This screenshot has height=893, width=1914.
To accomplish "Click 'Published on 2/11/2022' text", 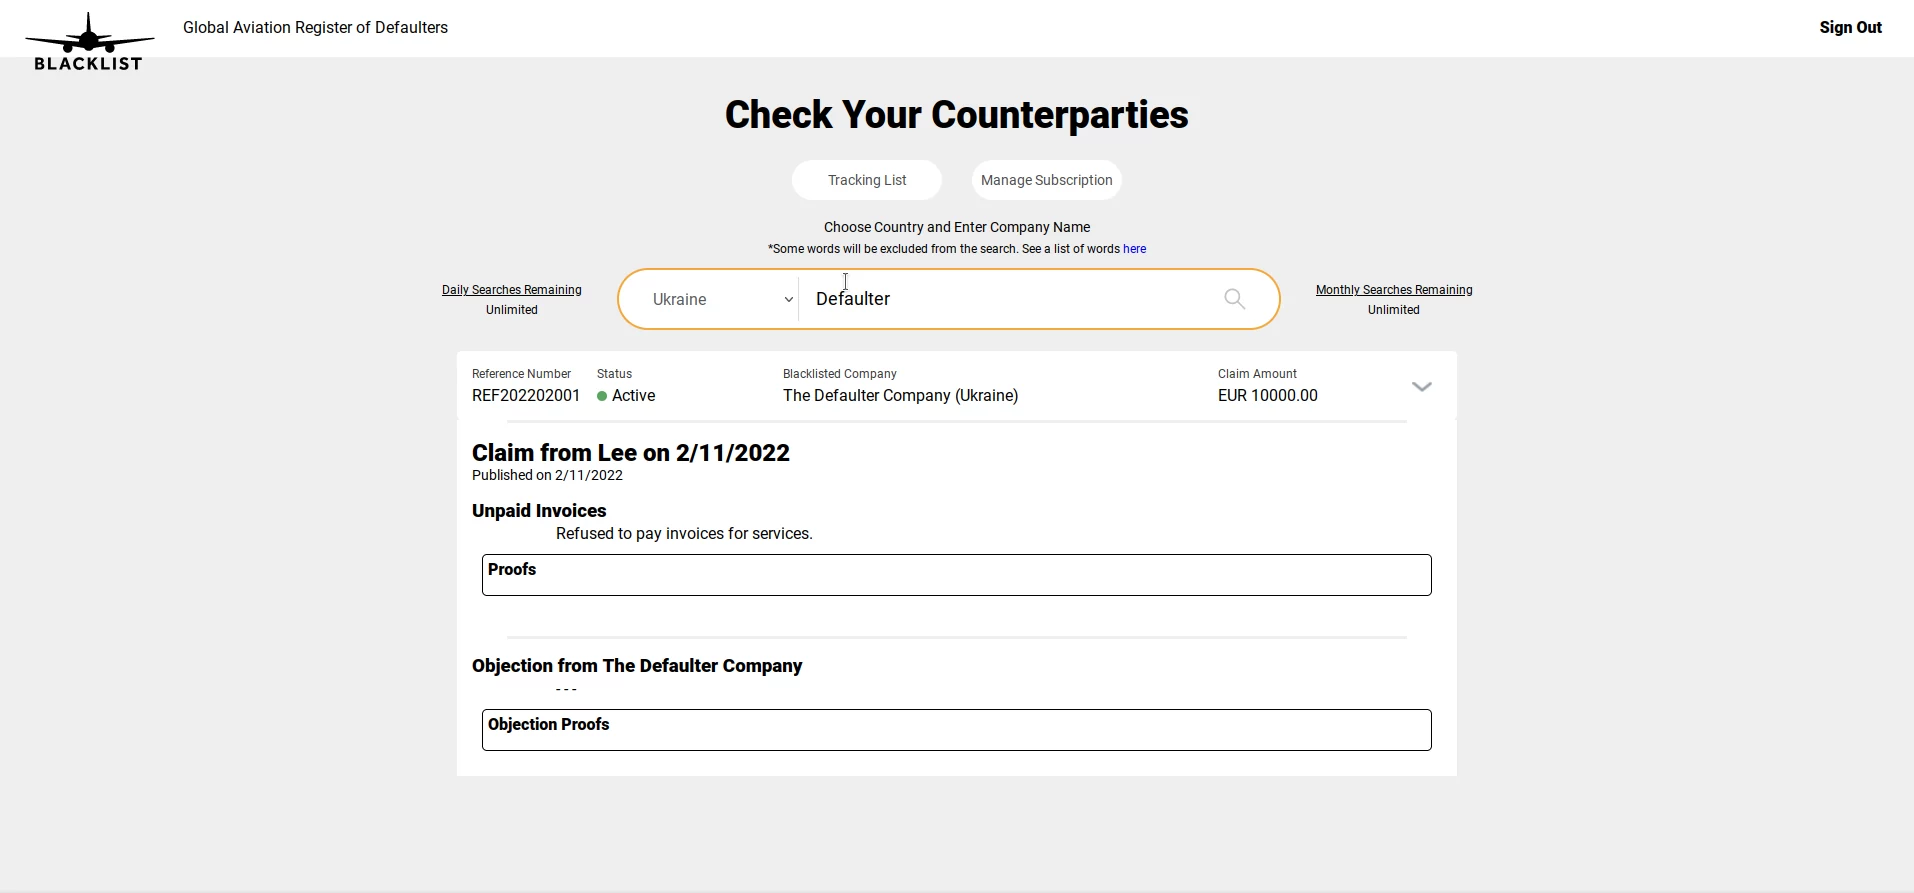I will (547, 475).
